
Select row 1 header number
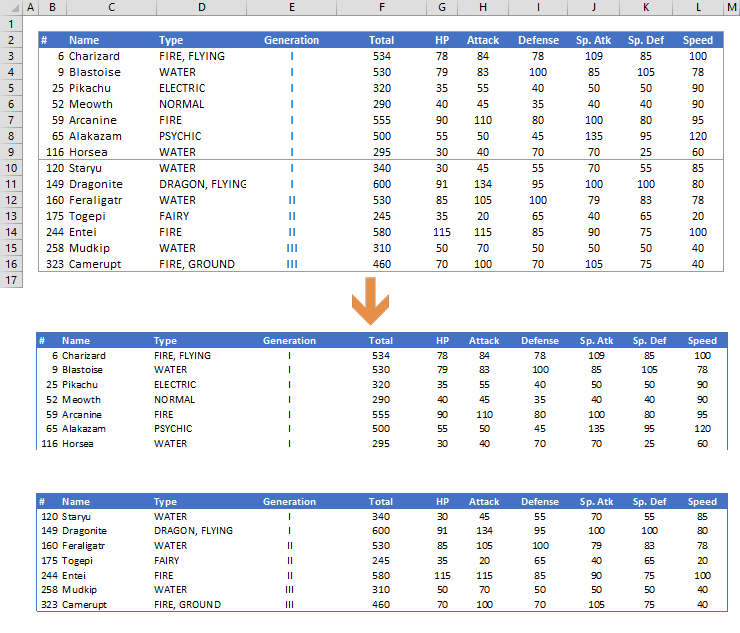(11, 24)
